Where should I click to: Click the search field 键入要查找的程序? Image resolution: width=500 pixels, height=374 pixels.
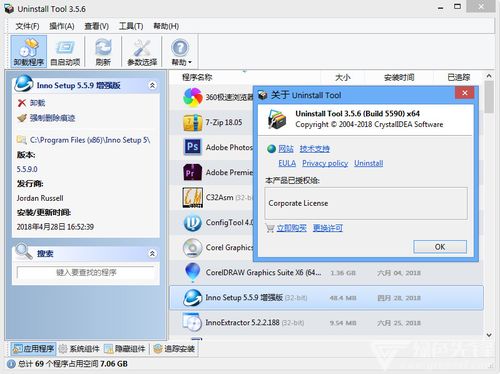tap(86, 273)
